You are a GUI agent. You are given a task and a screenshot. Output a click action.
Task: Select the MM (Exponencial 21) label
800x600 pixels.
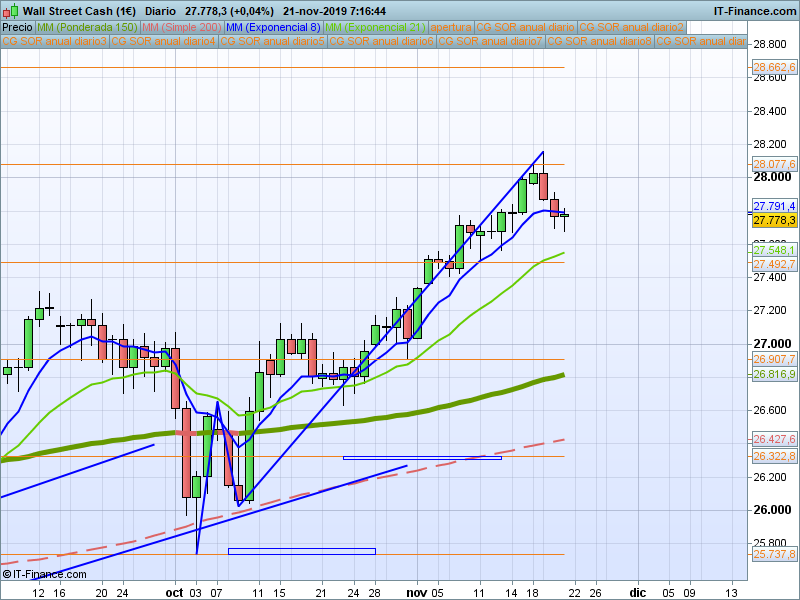(x=375, y=28)
